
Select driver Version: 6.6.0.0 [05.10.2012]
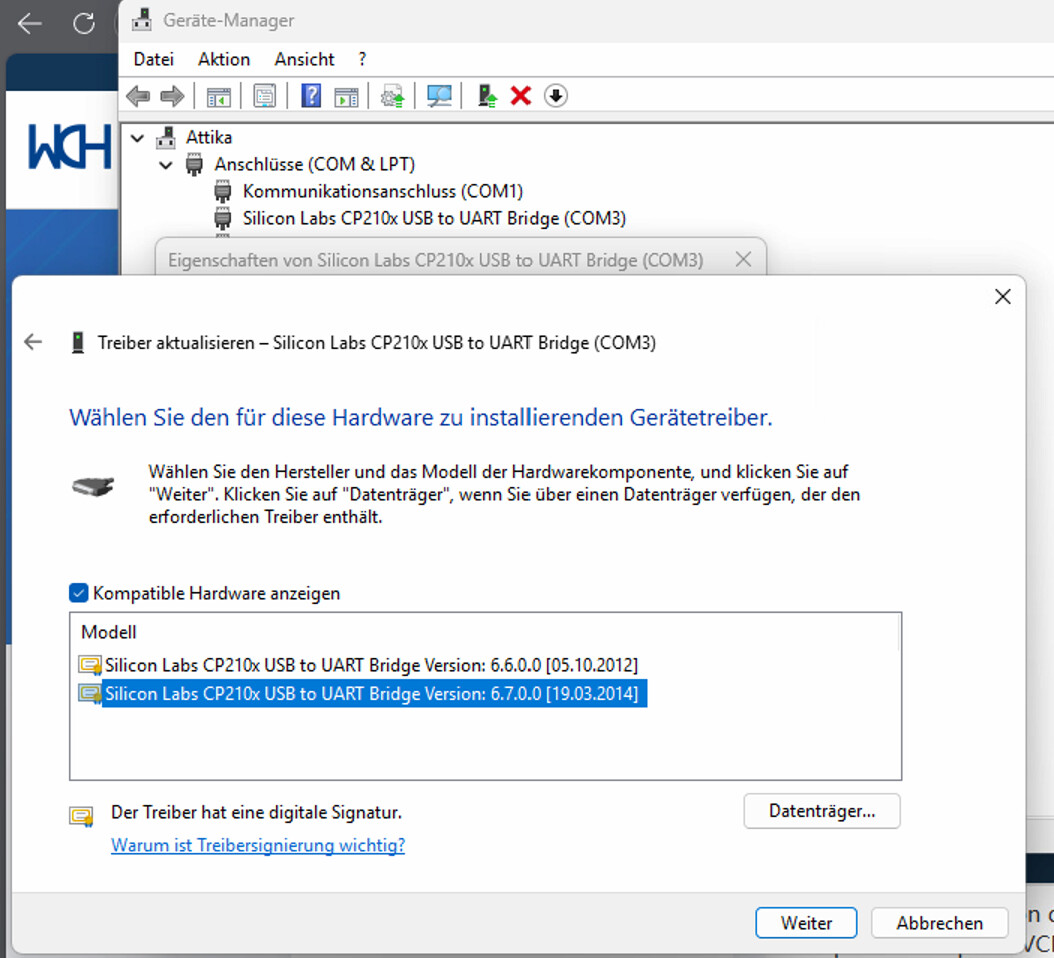(x=371, y=665)
